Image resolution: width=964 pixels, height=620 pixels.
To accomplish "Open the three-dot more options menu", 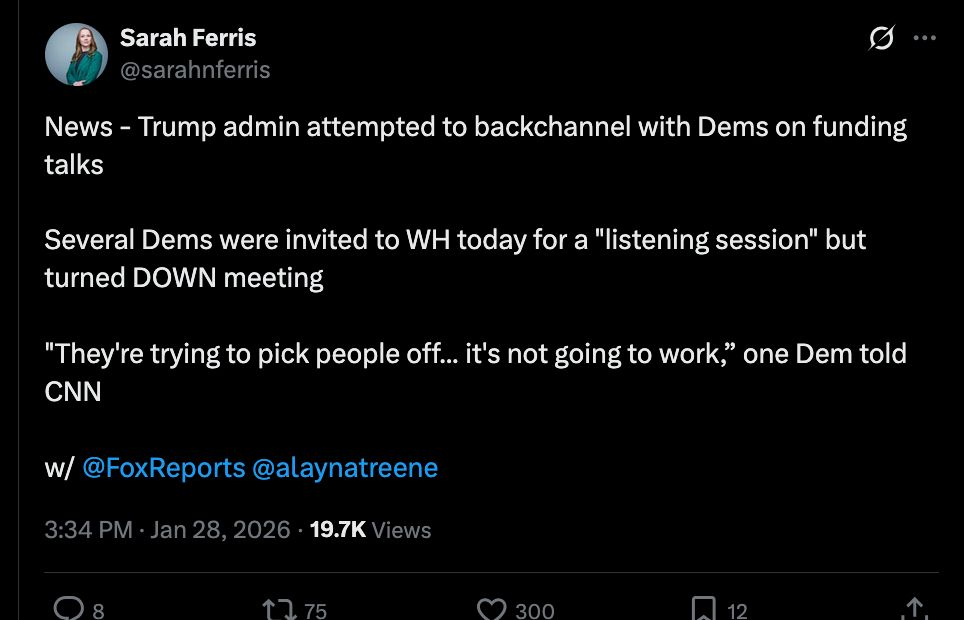I will click(x=925, y=39).
